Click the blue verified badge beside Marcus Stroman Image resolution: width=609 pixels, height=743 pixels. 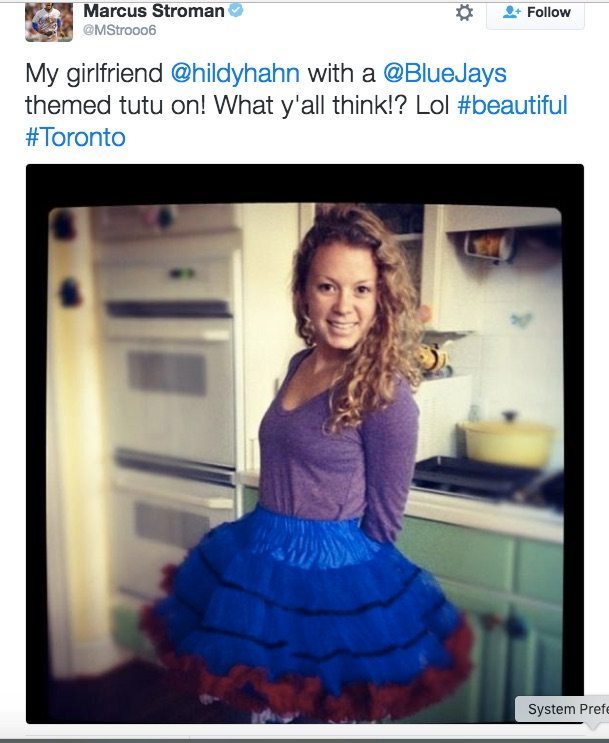(236, 10)
